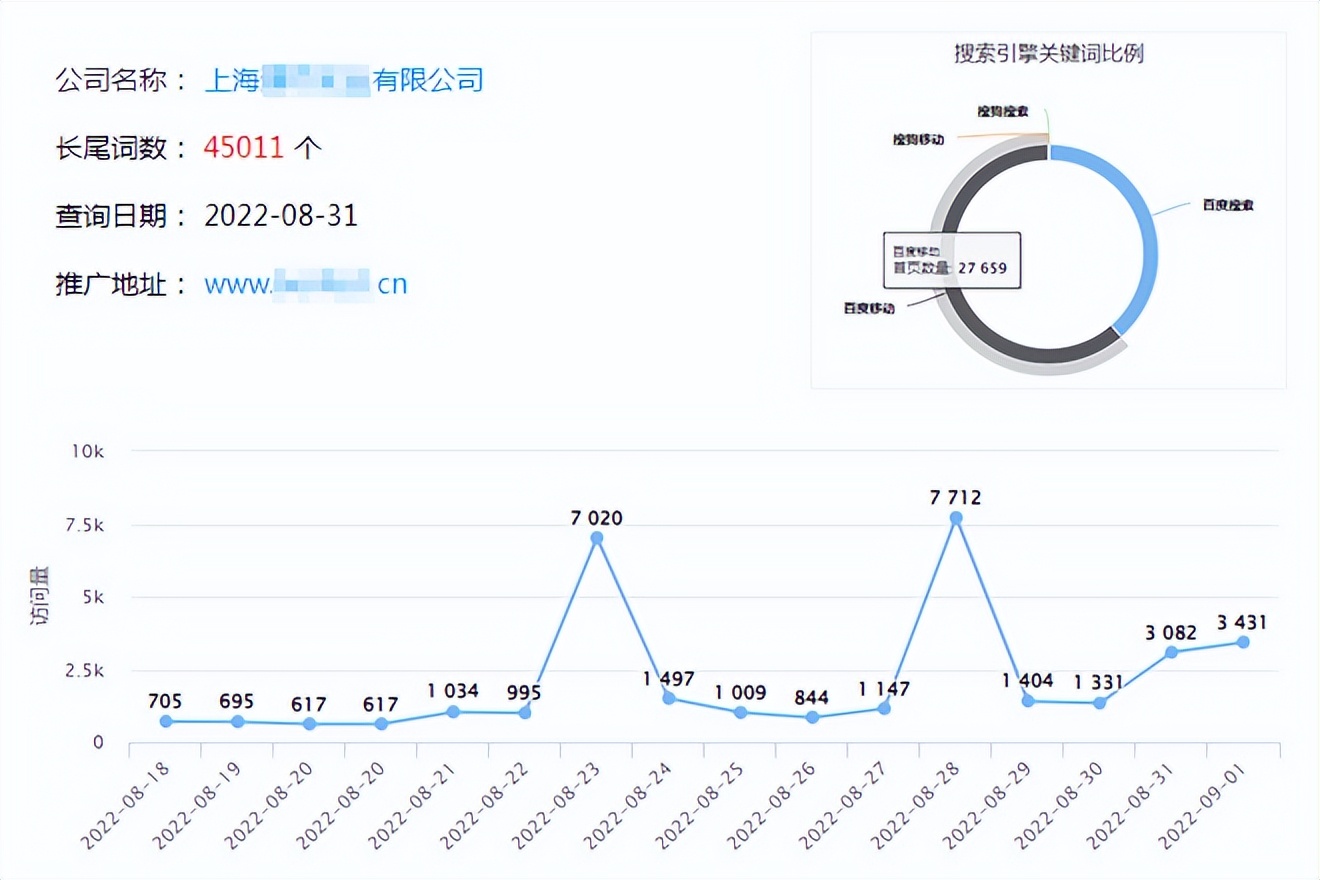Image resolution: width=1320 pixels, height=880 pixels.
Task: Click the 2022-08-28 date label on the x-axis
Action: click(x=909, y=805)
